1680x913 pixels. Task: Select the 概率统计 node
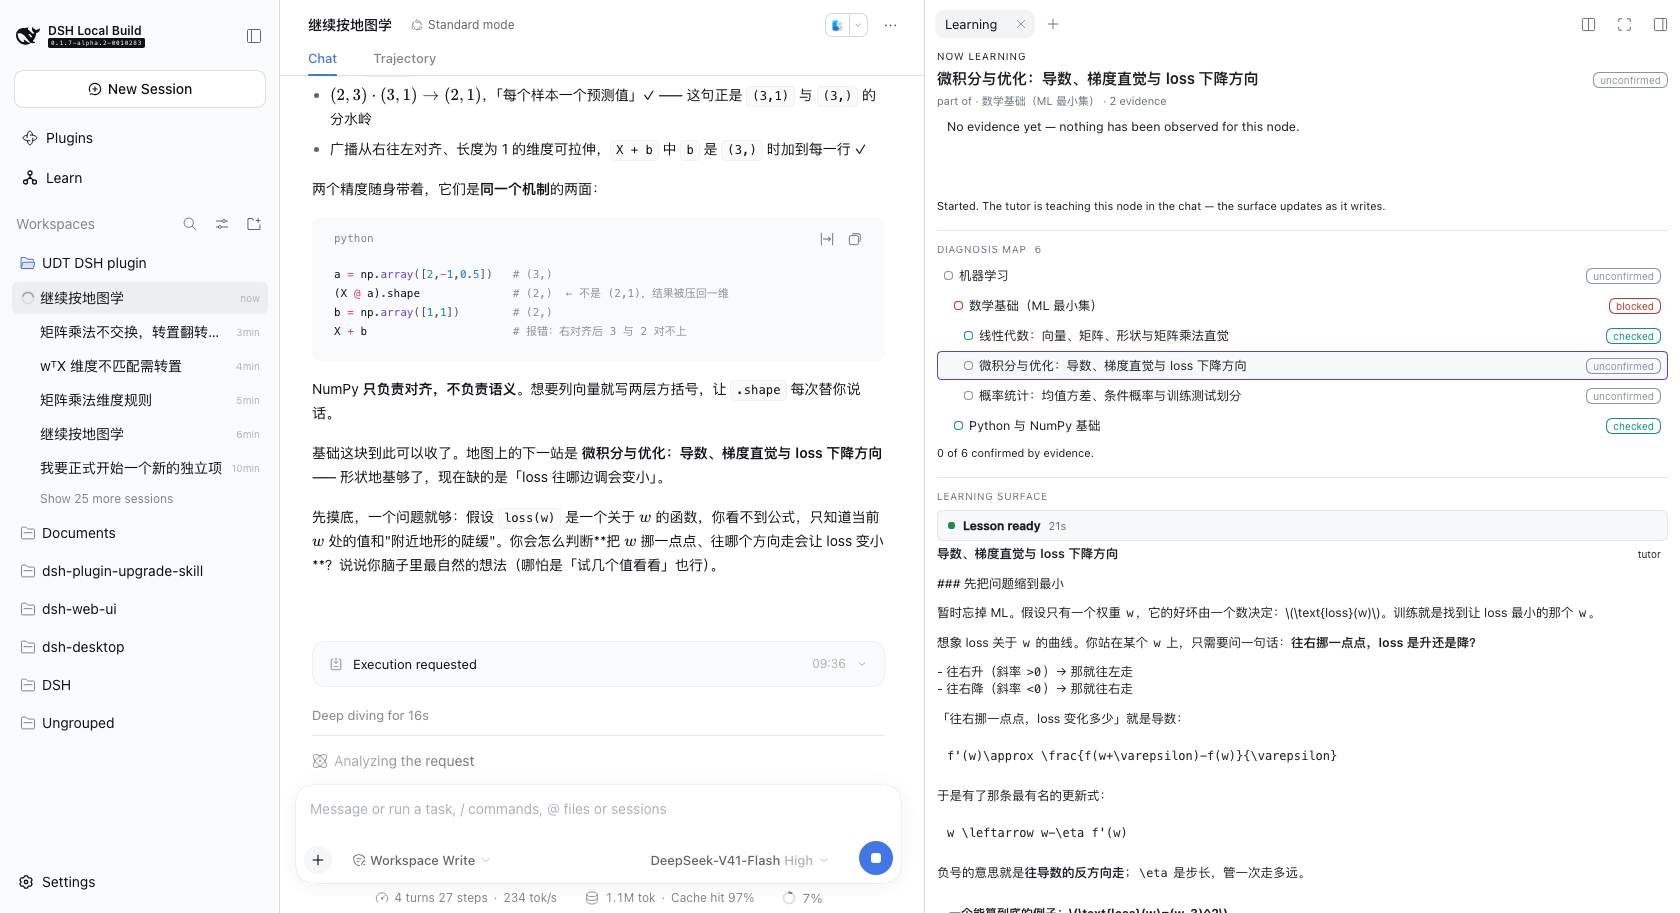[1302, 396]
